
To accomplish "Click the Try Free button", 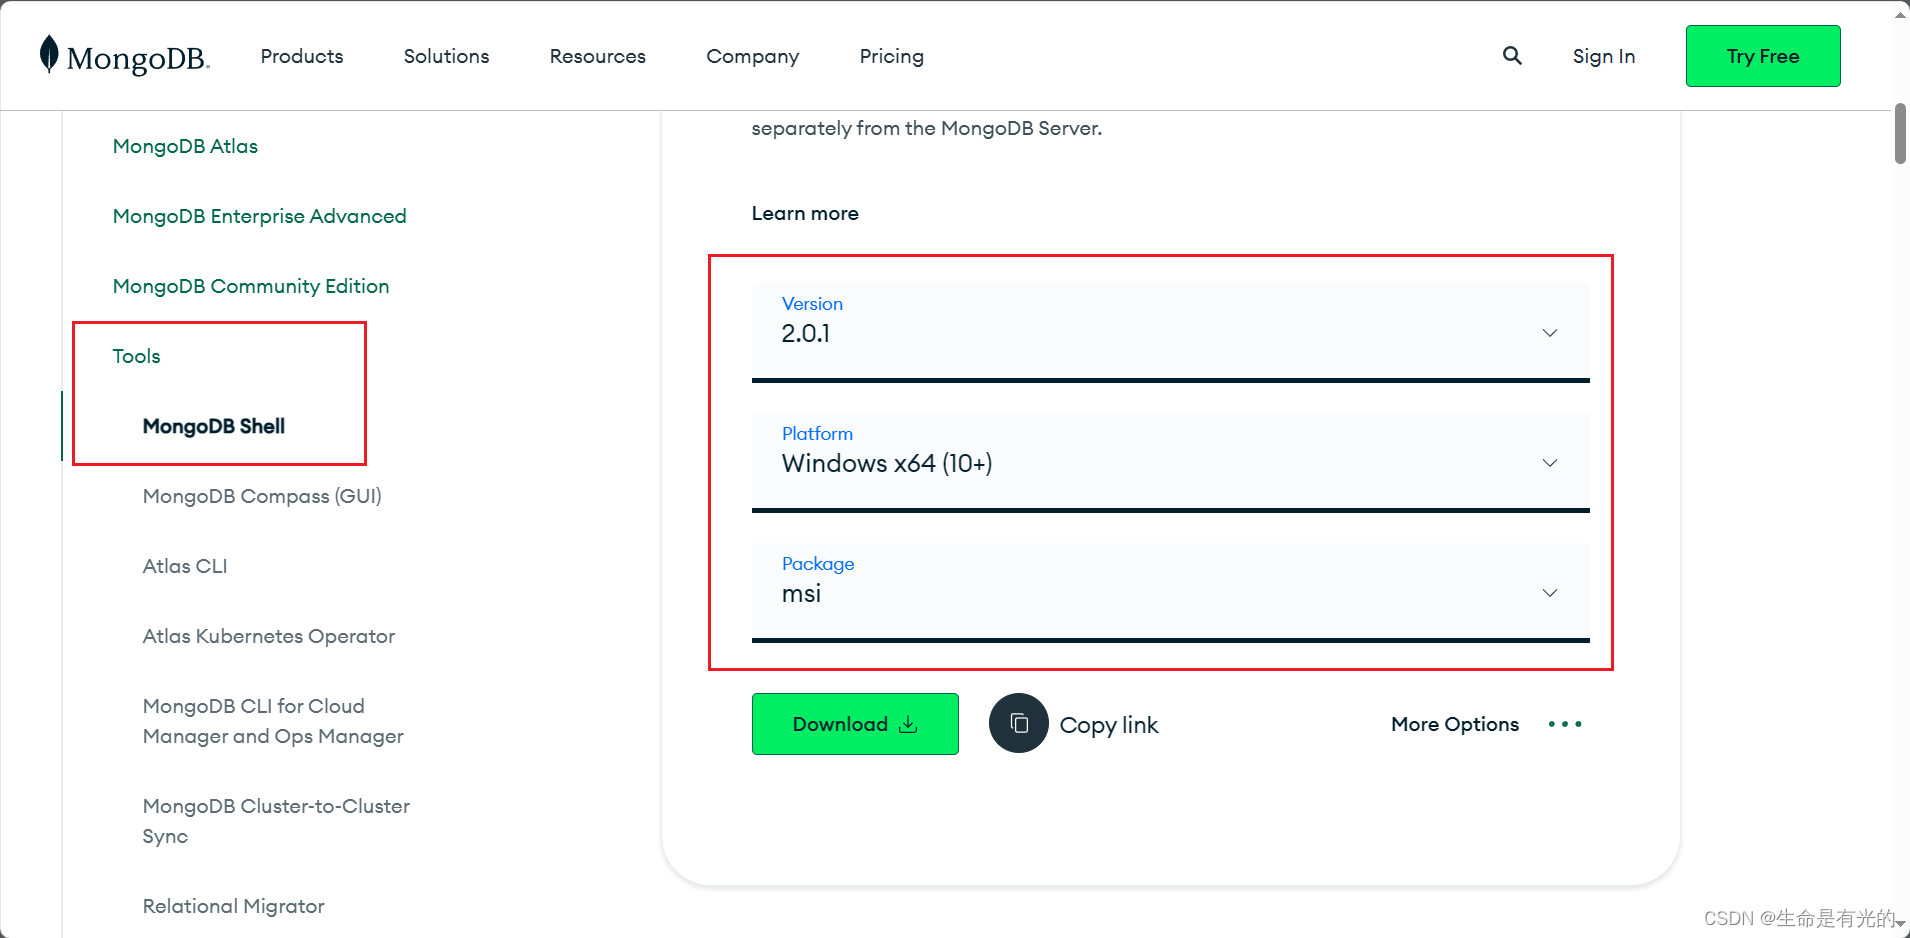I will 1763,56.
